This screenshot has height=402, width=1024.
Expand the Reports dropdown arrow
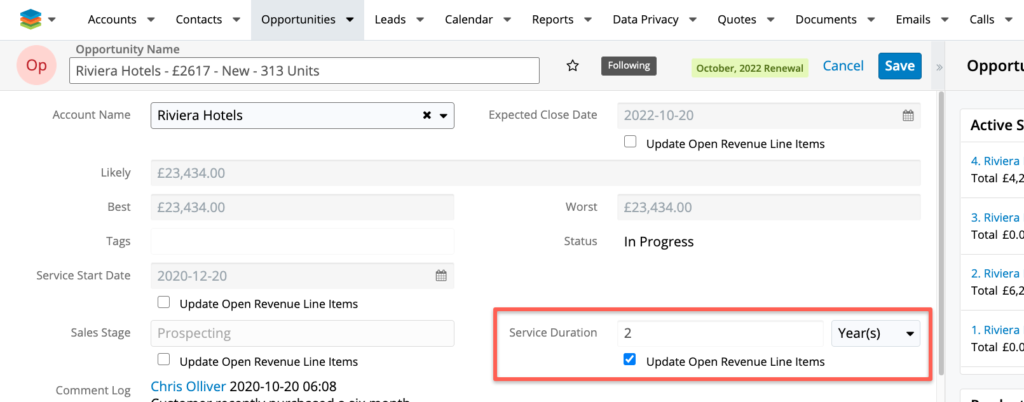pyautogui.click(x=588, y=20)
